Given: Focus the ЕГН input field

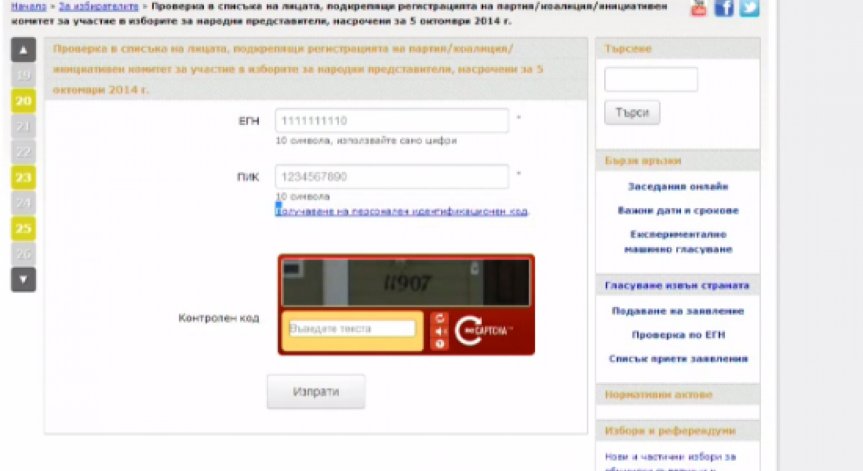Looking at the screenshot, I should [392, 121].
